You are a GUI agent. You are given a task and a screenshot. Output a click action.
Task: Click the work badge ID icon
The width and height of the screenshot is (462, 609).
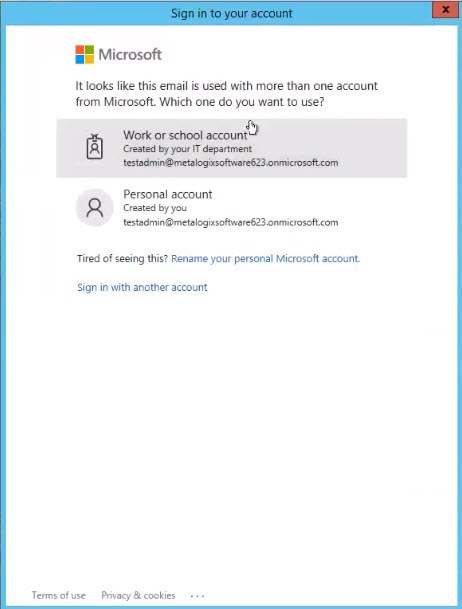[94, 146]
